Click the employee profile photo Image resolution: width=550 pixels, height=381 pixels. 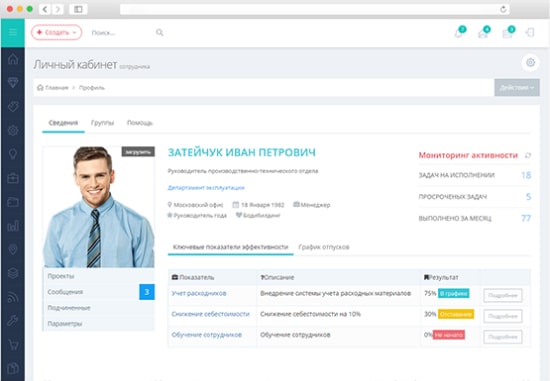coord(99,207)
